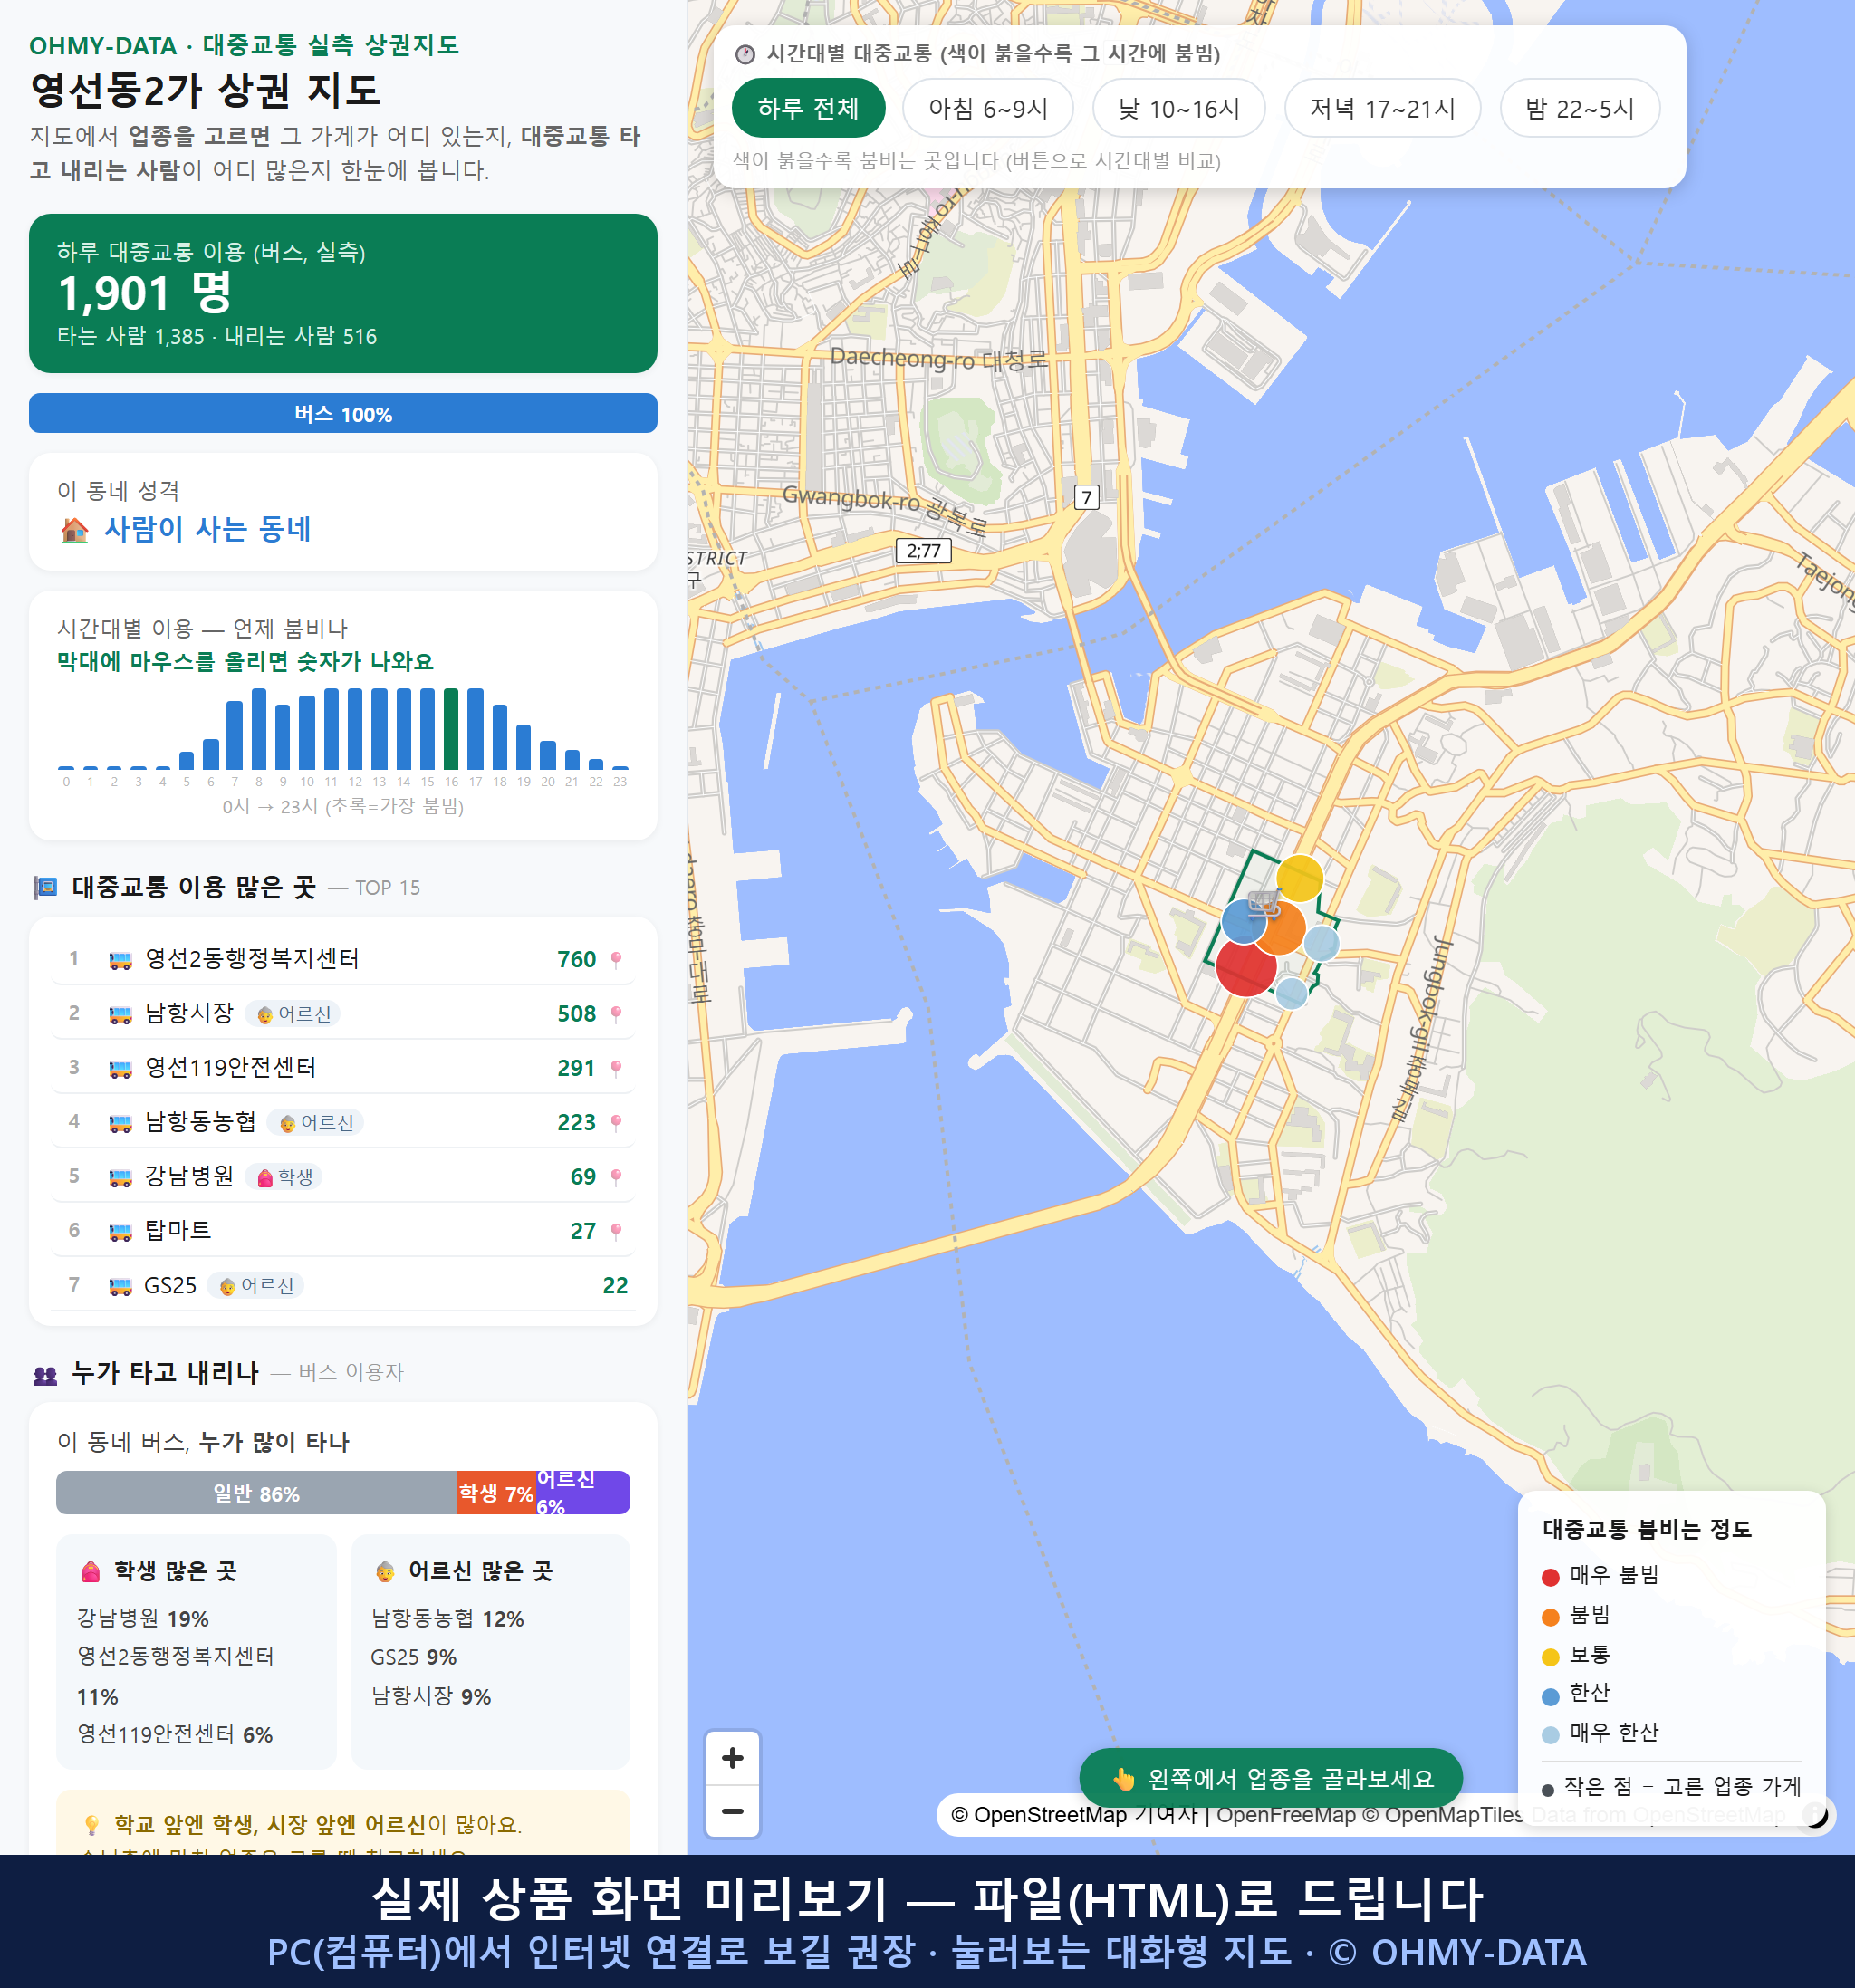Image resolution: width=1855 pixels, height=1988 pixels.
Task: Click the map pin icon for 영선119안전센터
Action: pyautogui.click(x=616, y=1068)
